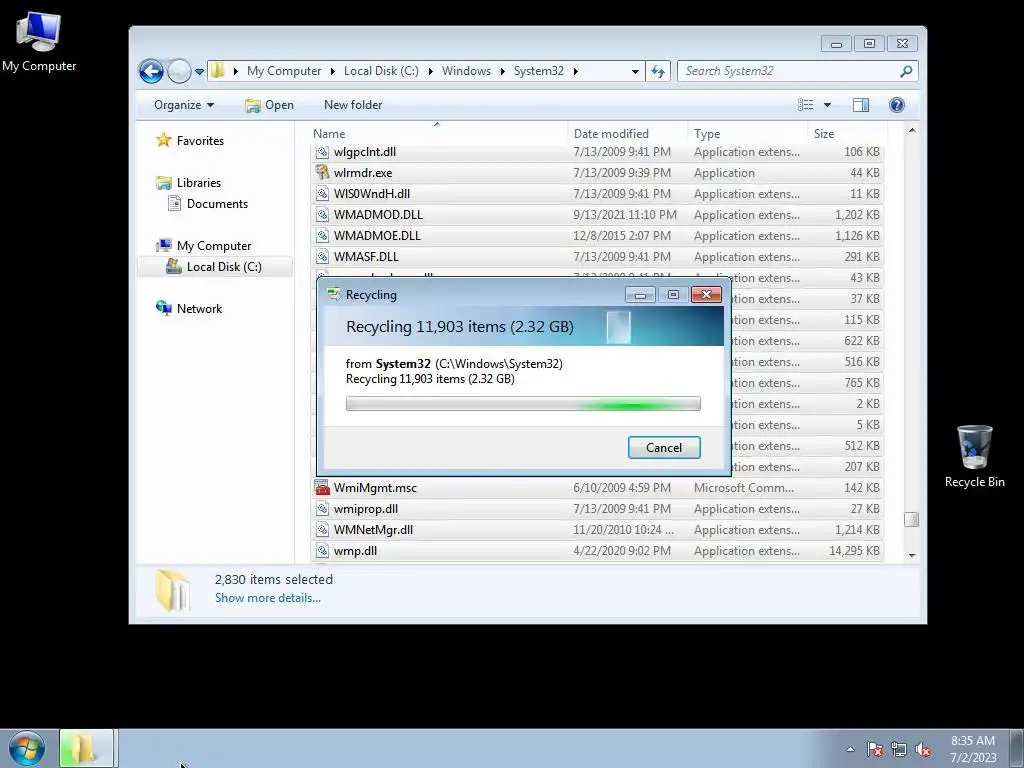1024x768 pixels.
Task: Select file WMADMOD.DLL
Action: (596, 214)
